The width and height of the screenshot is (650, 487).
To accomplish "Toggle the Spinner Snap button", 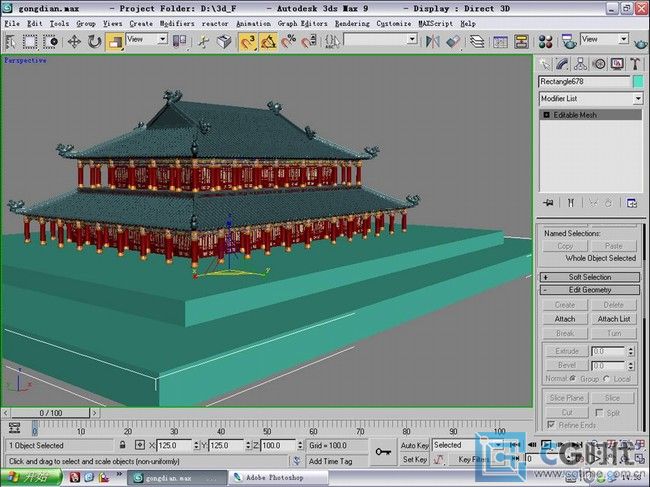I will click(309, 41).
